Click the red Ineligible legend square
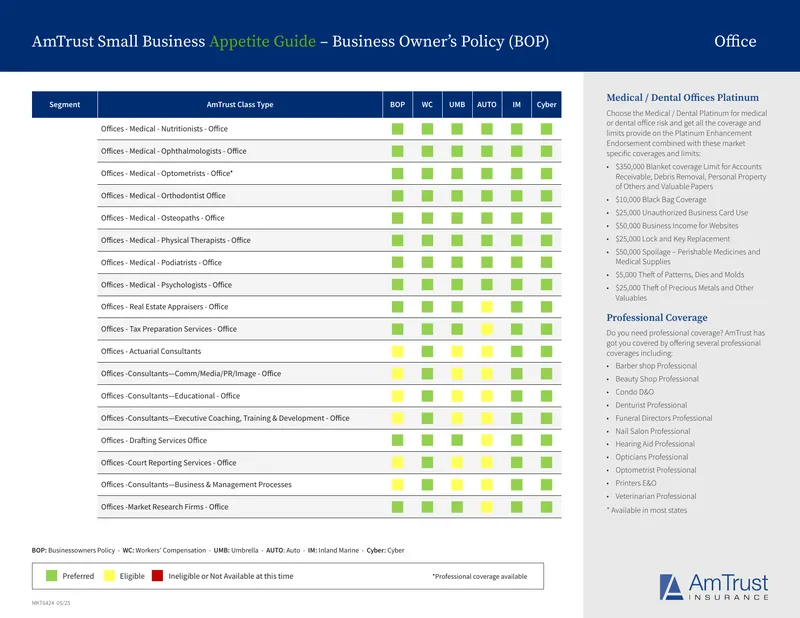The height and width of the screenshot is (618, 800). tap(157, 576)
